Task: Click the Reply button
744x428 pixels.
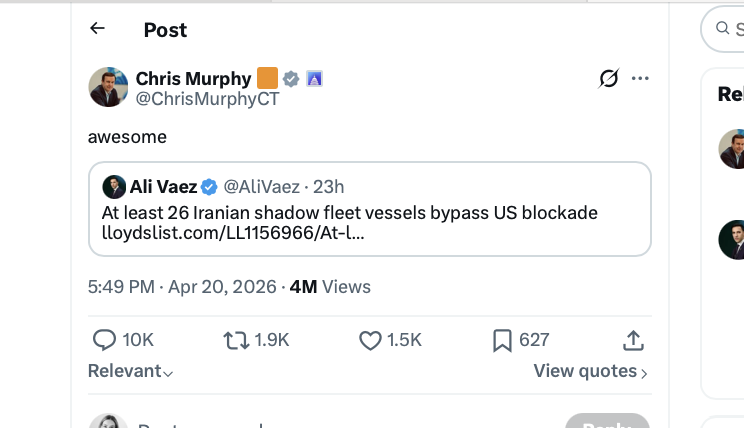Action: coord(606,424)
